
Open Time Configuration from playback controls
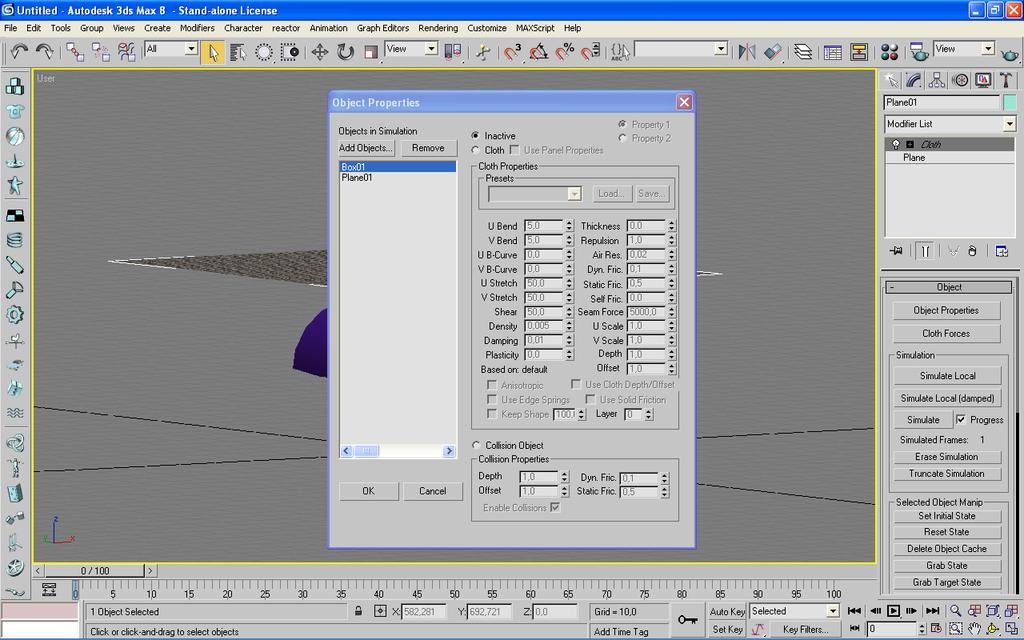(x=936, y=628)
